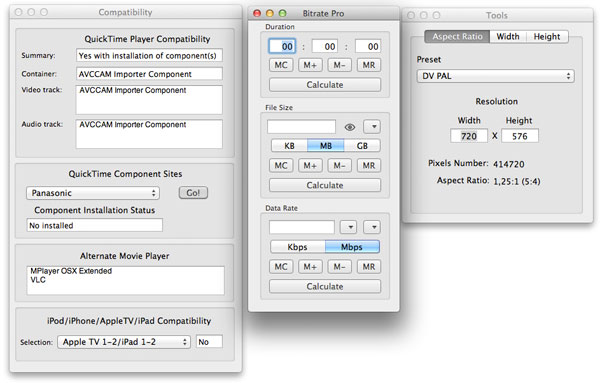The height and width of the screenshot is (383, 600).
Task: Click MR in the File Size section
Action: 369,166
